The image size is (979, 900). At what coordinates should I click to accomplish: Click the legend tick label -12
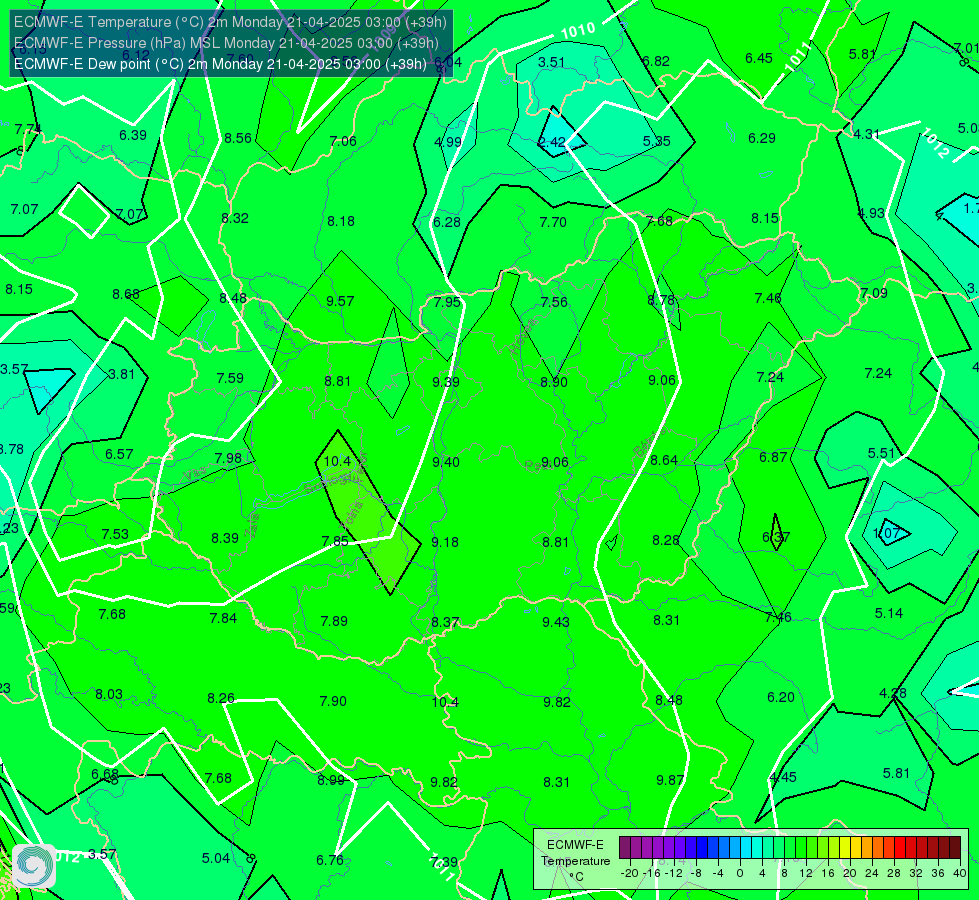674,873
